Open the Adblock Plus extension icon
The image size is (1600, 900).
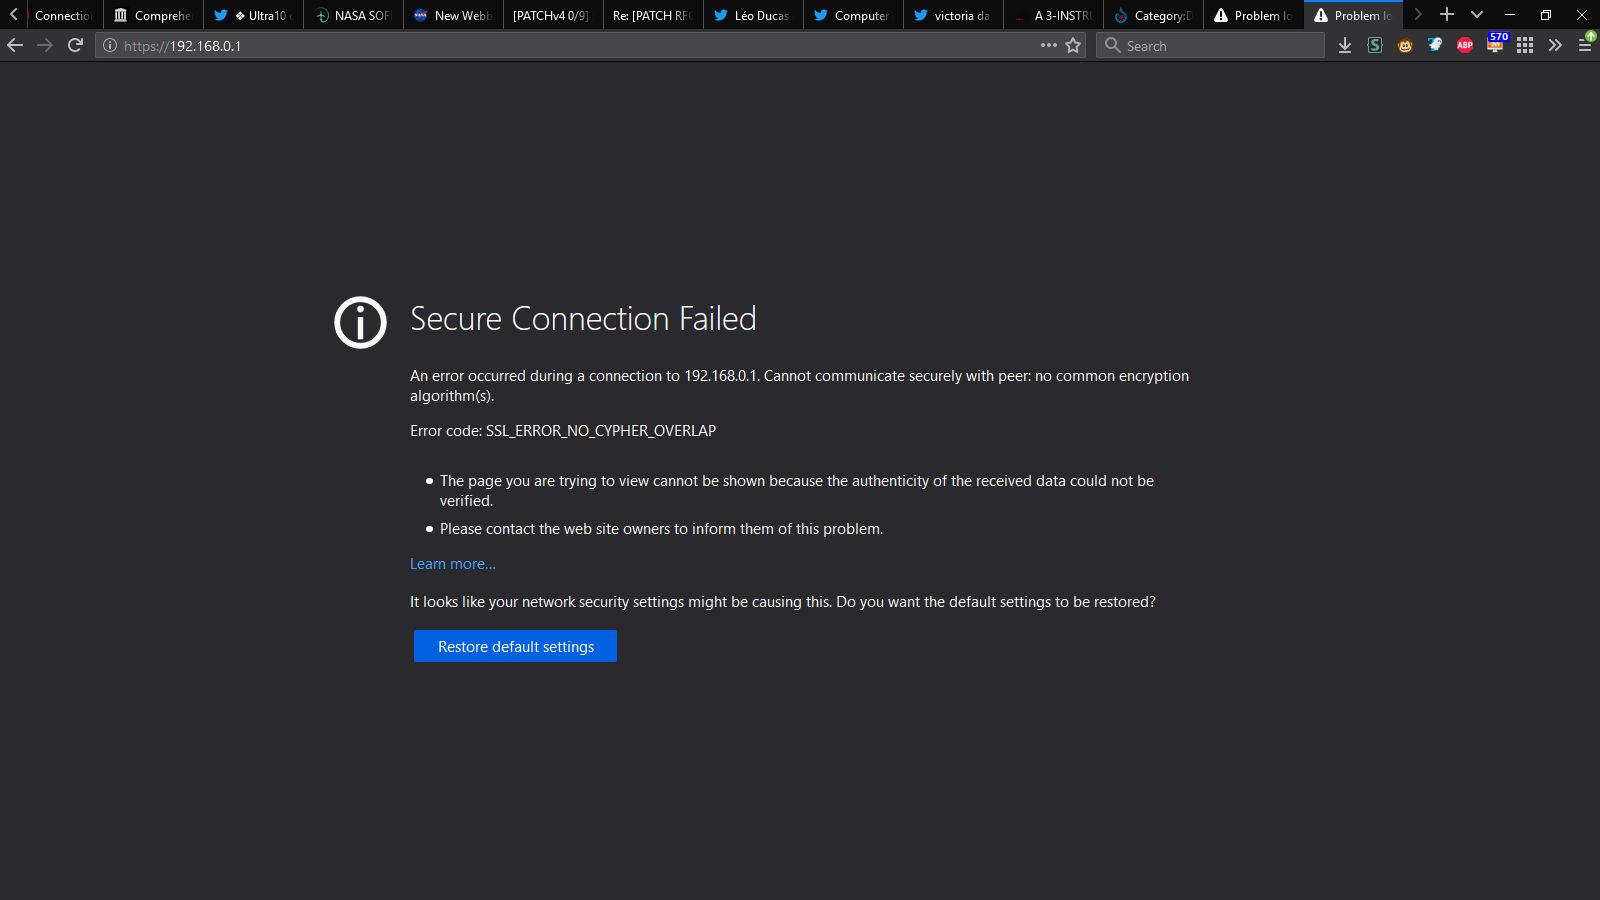(1465, 45)
